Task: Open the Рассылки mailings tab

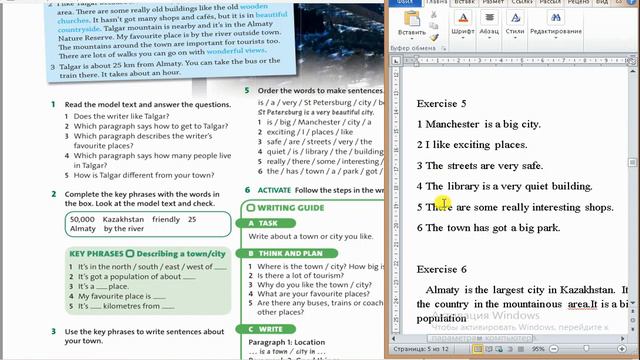Action: (550, 2)
